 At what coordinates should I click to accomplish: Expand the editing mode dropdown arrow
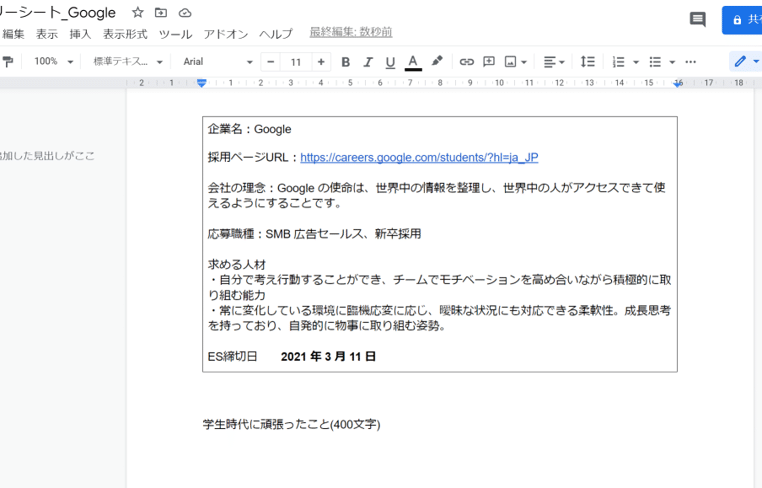click(x=756, y=62)
